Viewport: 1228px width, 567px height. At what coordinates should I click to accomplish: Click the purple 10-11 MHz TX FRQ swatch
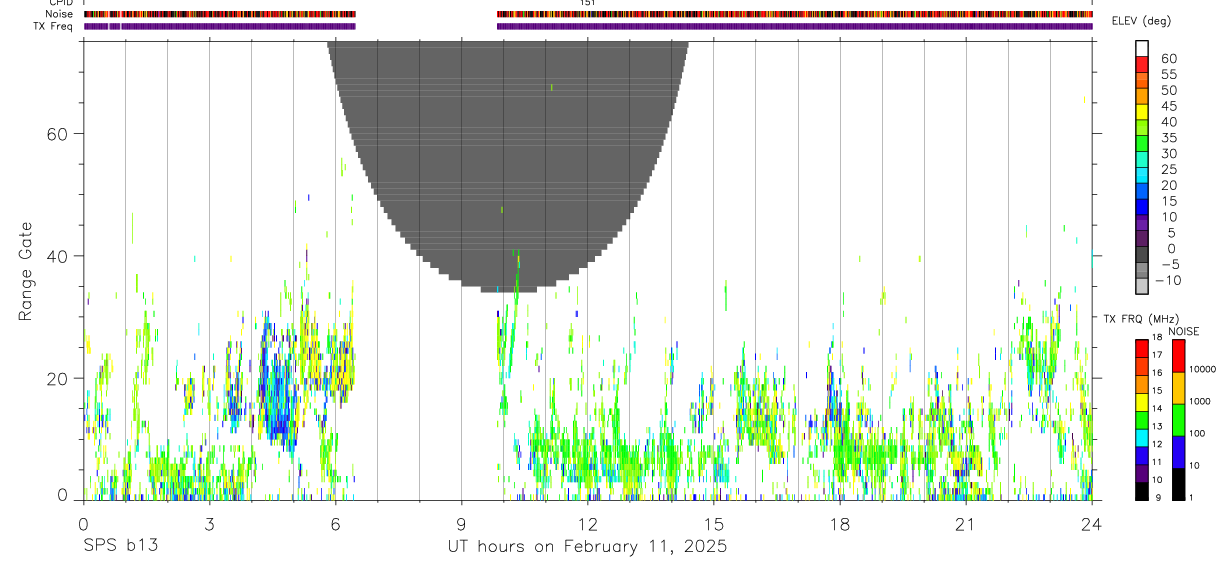click(1142, 473)
